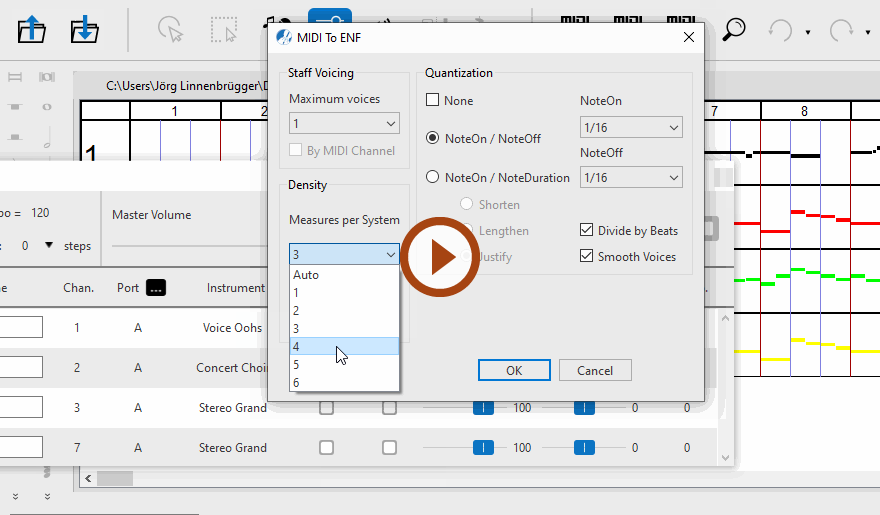Choose 5 in Measures per System list
This screenshot has height=515, width=880.
click(344, 365)
